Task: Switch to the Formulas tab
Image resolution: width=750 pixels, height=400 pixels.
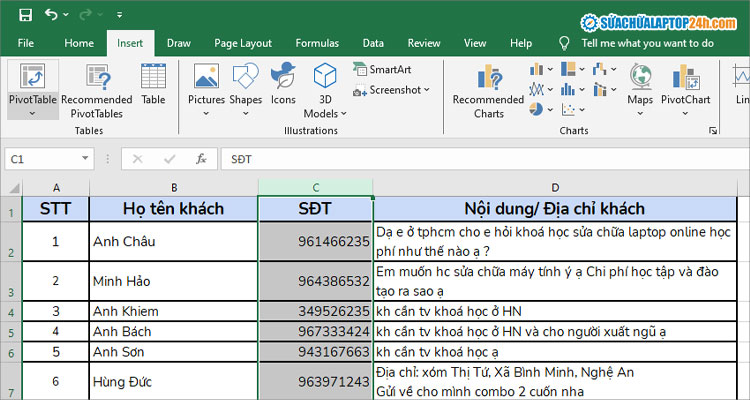Action: coord(319,43)
